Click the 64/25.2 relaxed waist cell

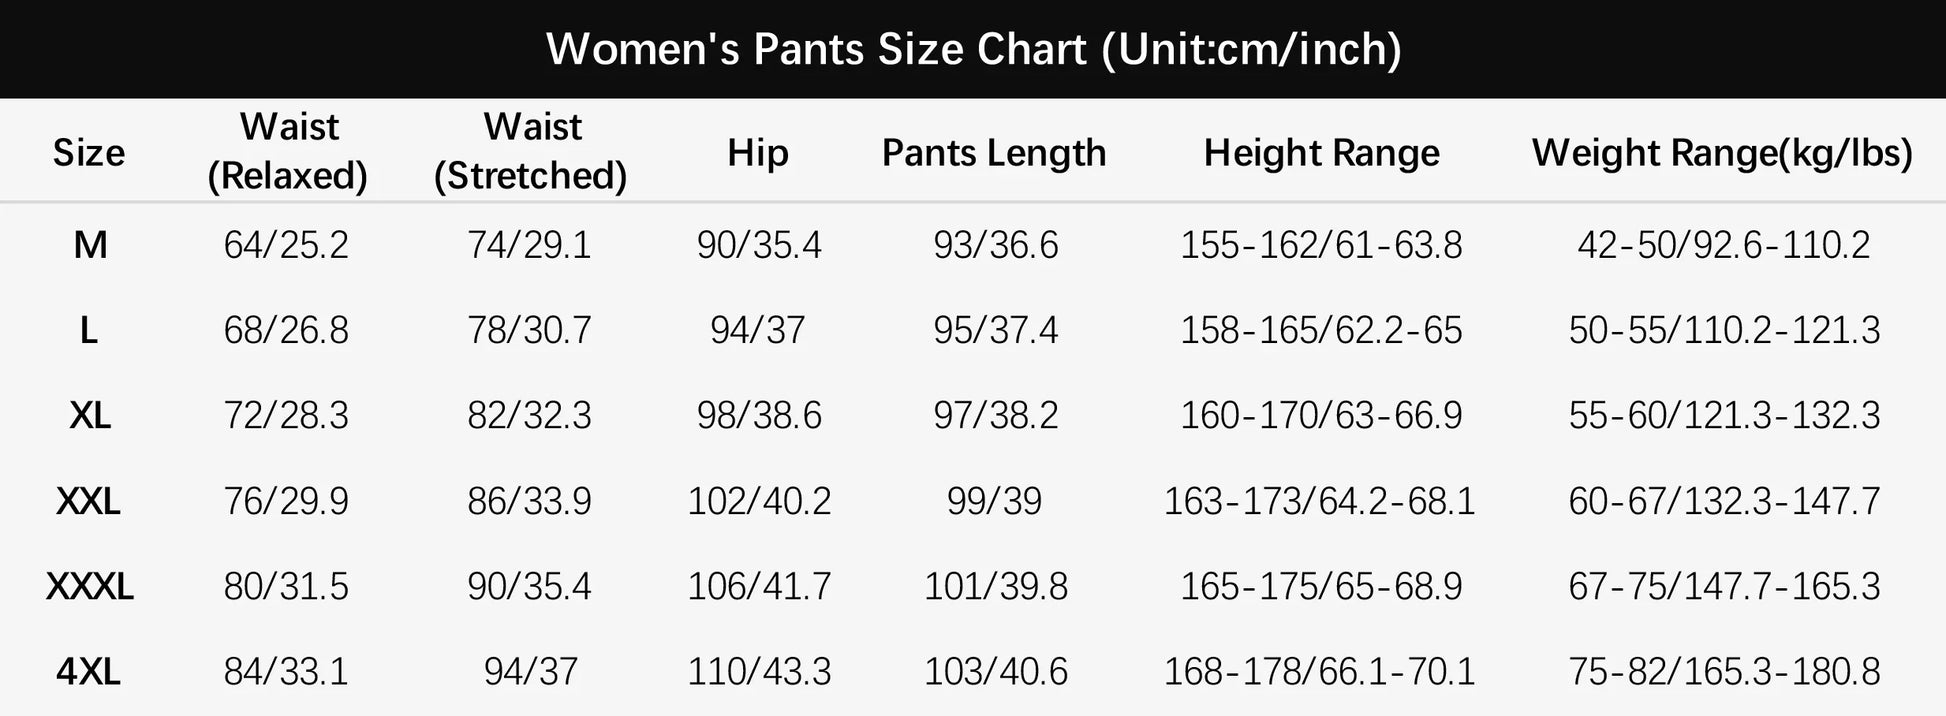pos(286,245)
